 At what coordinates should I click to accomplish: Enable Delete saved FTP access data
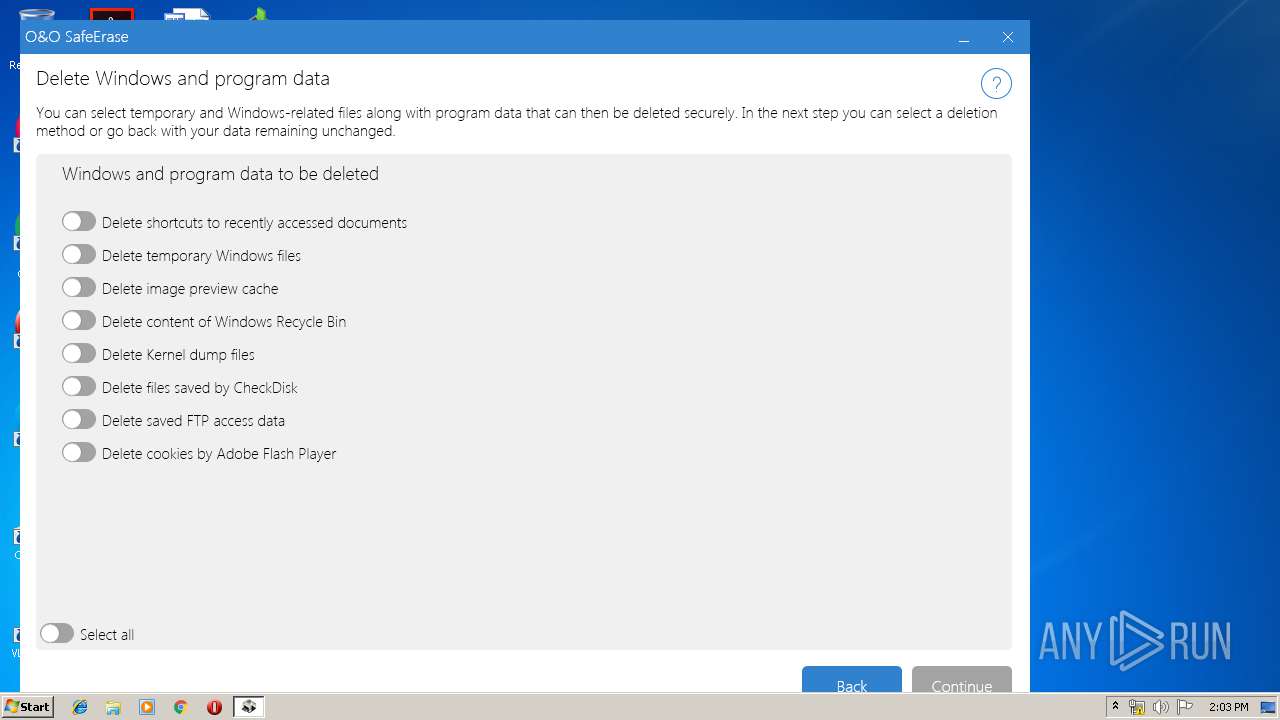(79, 420)
